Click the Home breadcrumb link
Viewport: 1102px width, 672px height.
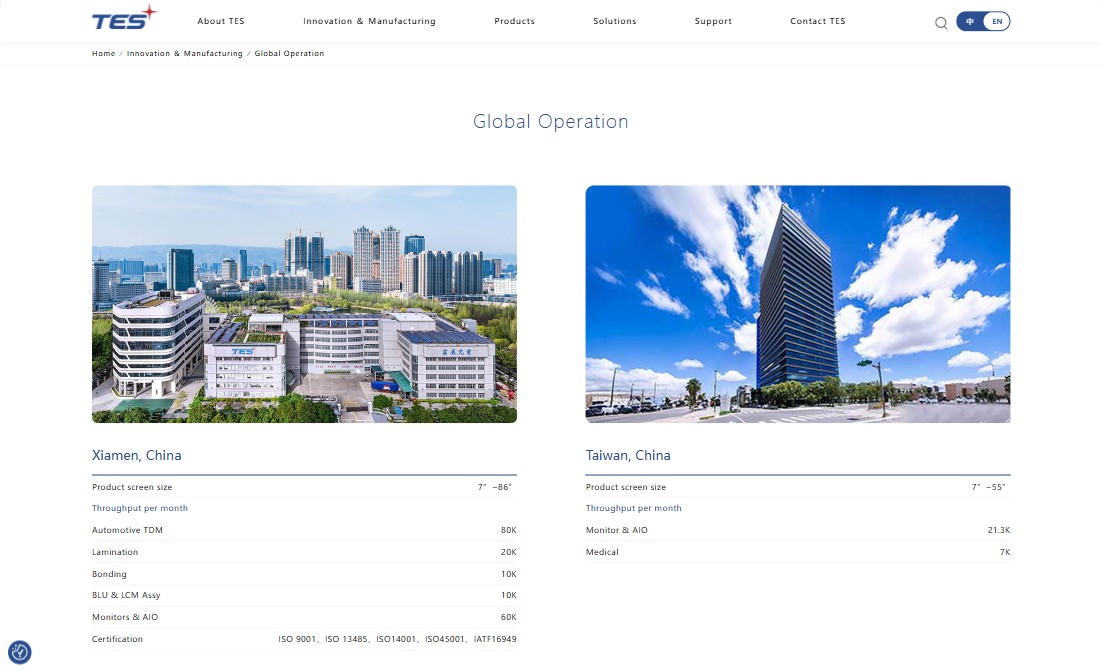pyautogui.click(x=104, y=54)
